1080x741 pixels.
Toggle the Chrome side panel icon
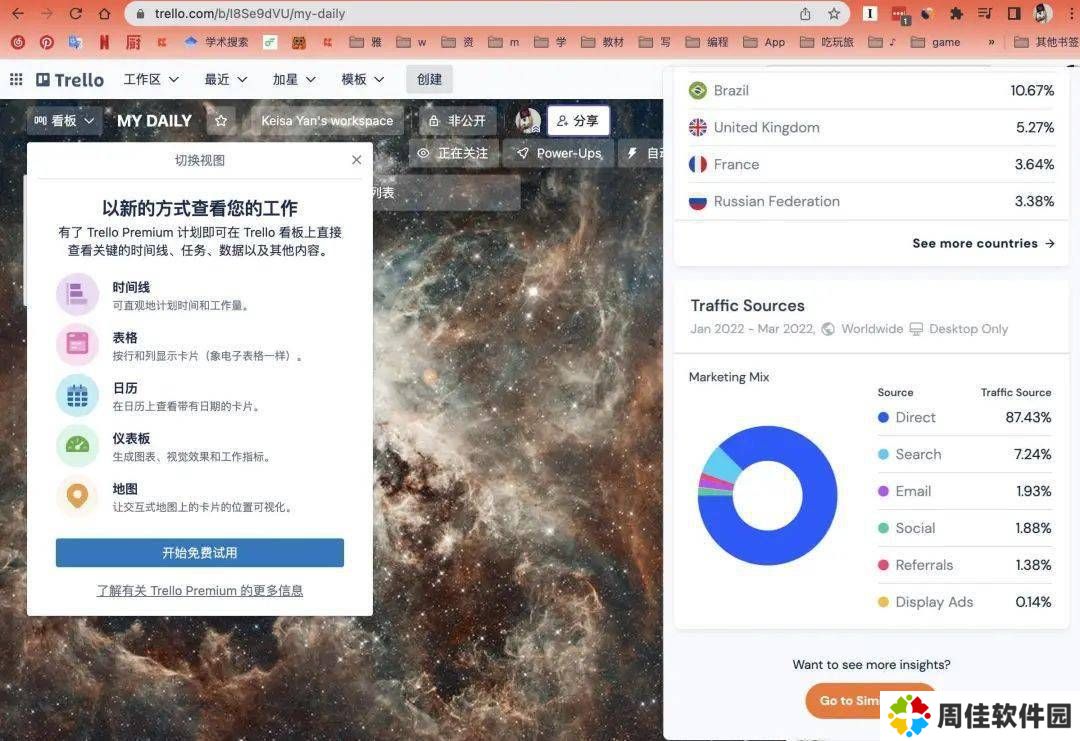point(1014,14)
